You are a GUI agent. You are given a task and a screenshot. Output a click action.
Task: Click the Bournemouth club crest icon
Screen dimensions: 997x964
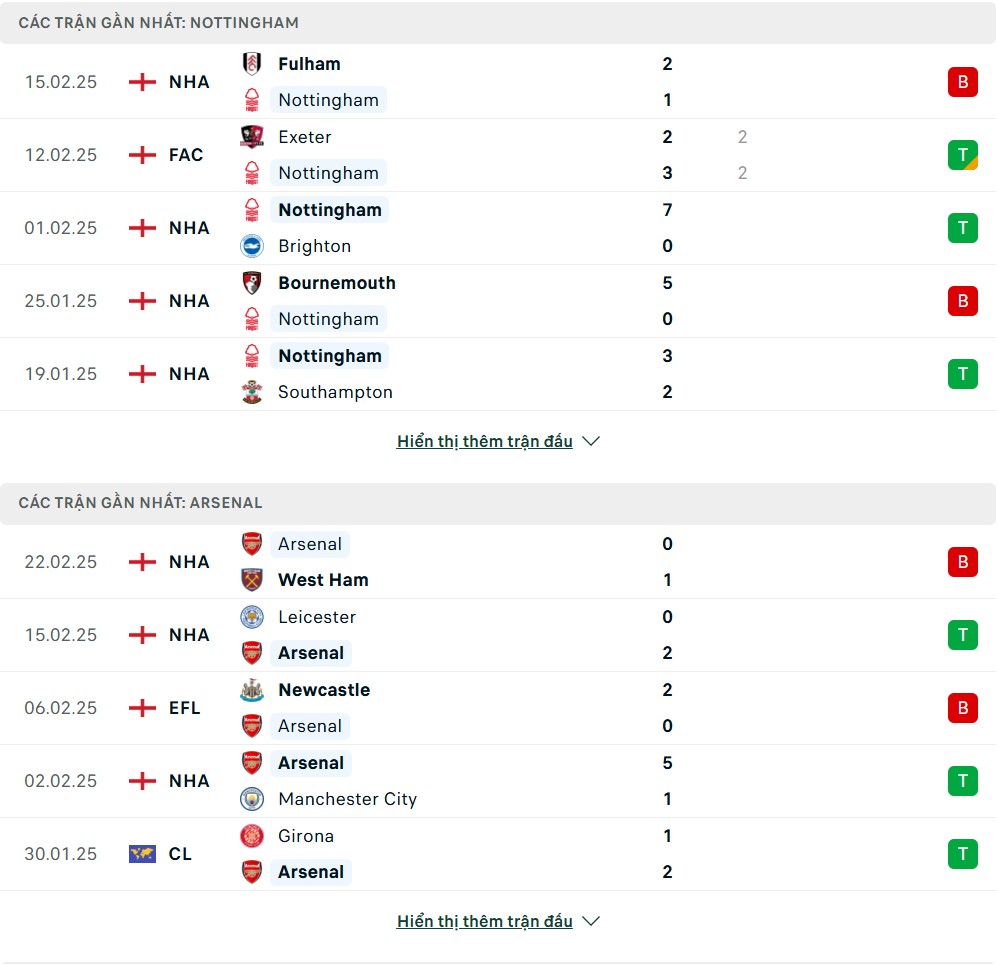coord(252,283)
